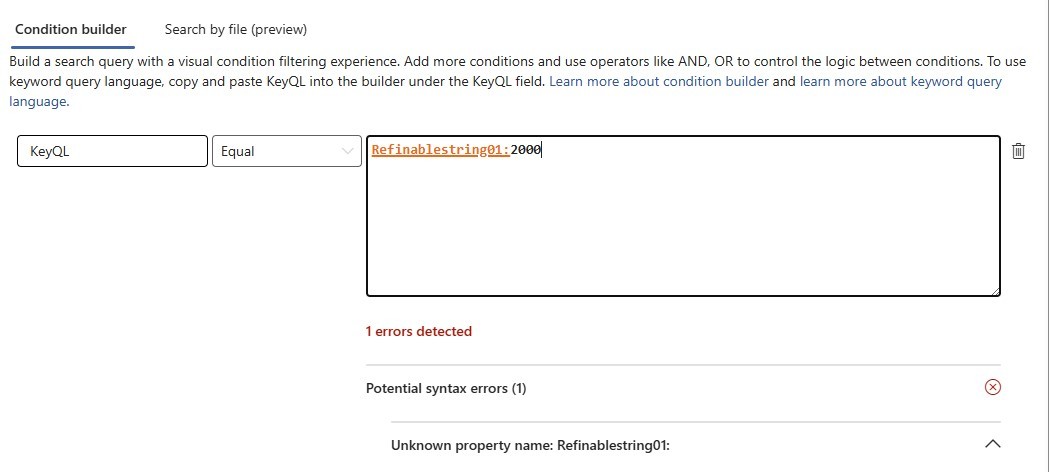
Task: Click the Build a search query description text
Action: (517, 62)
